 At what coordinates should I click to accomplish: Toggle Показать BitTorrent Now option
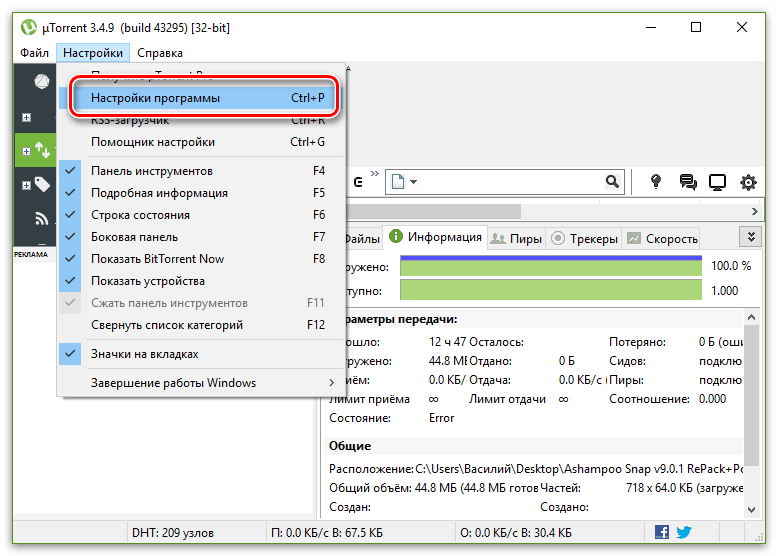pos(201,259)
